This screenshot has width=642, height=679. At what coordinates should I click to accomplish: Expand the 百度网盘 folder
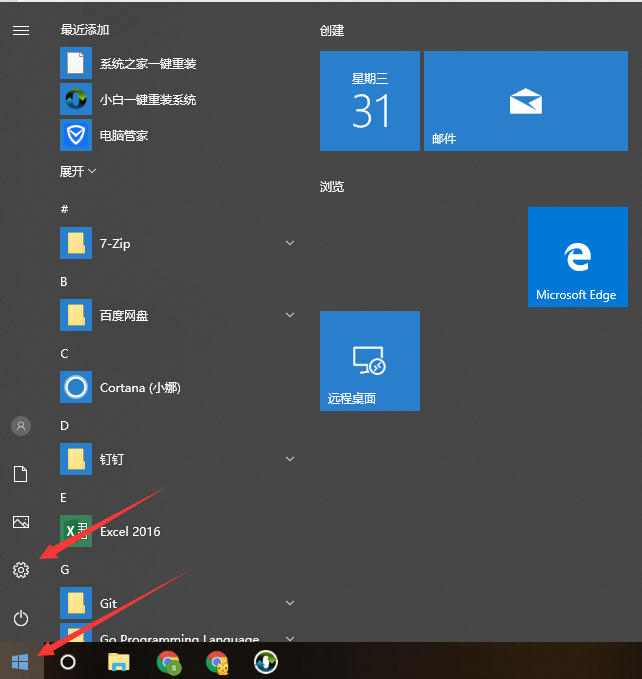[290, 315]
